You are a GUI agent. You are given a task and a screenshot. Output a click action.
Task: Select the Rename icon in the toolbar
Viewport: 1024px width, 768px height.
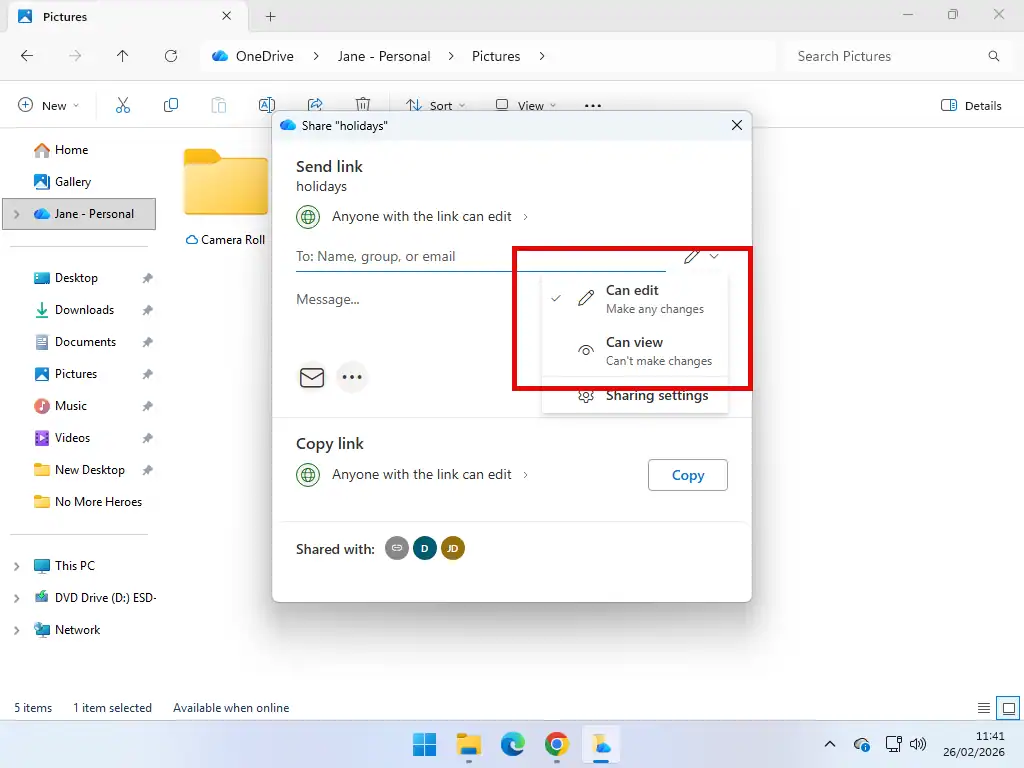(x=265, y=105)
